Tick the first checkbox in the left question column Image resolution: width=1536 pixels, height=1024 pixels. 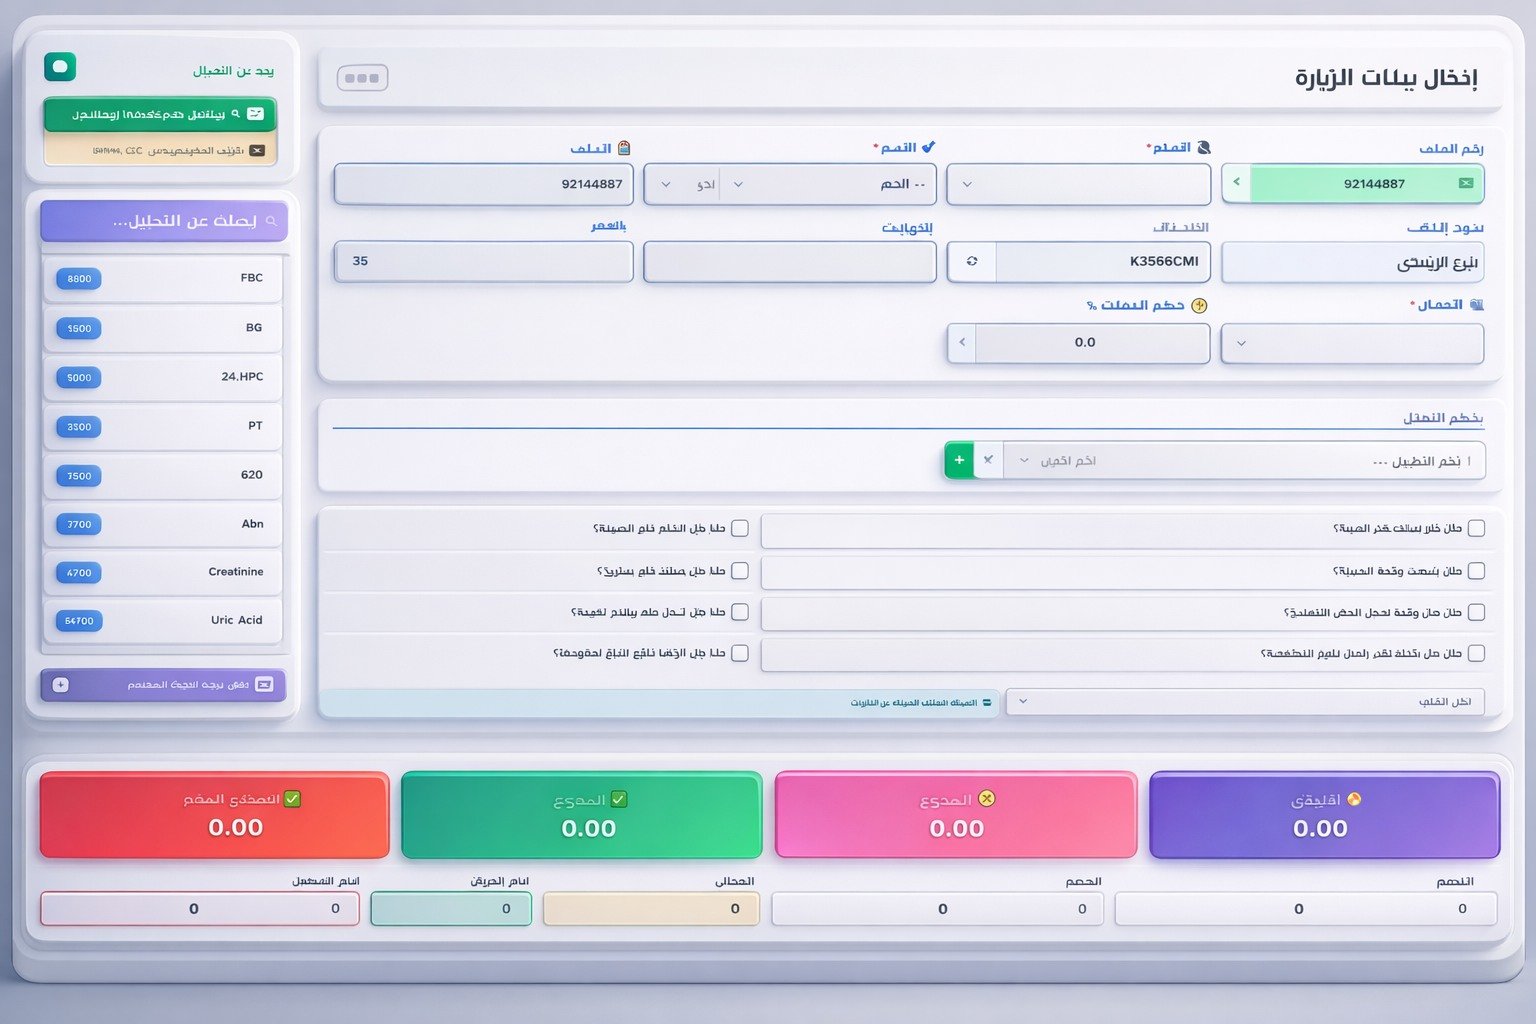[740, 528]
